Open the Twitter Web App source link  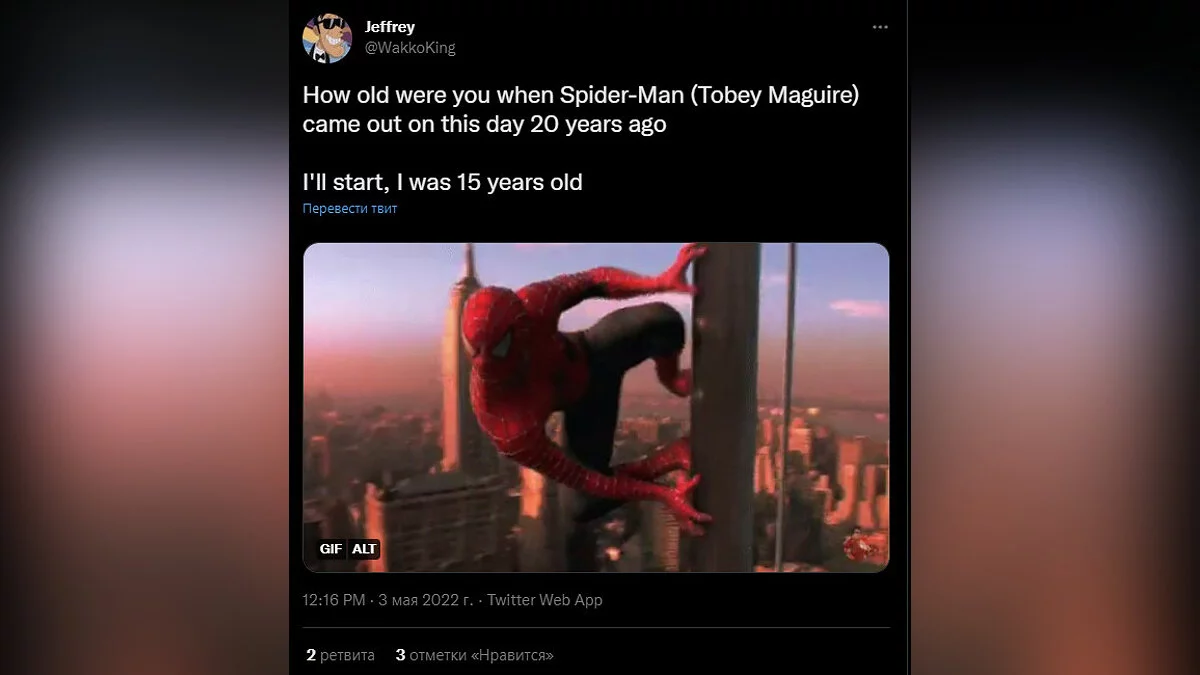pyautogui.click(x=544, y=600)
